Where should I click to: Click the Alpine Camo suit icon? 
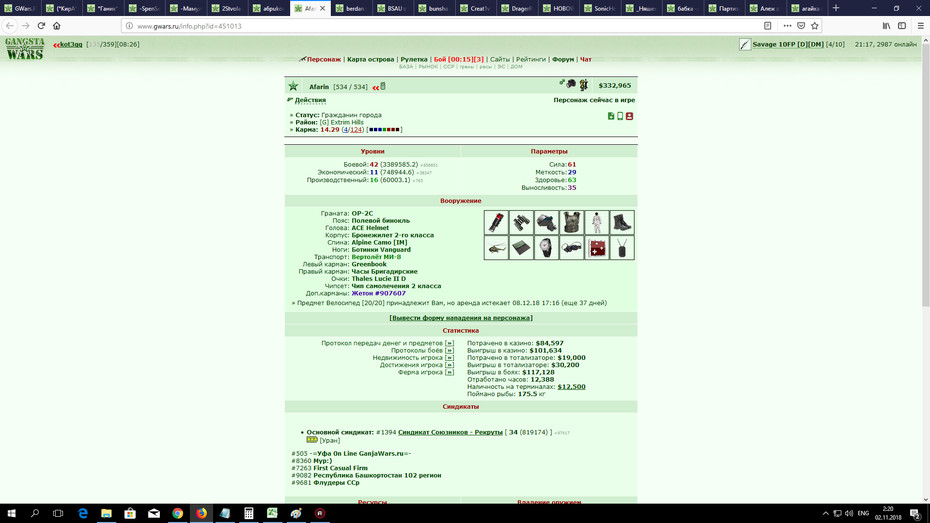click(x=597, y=222)
